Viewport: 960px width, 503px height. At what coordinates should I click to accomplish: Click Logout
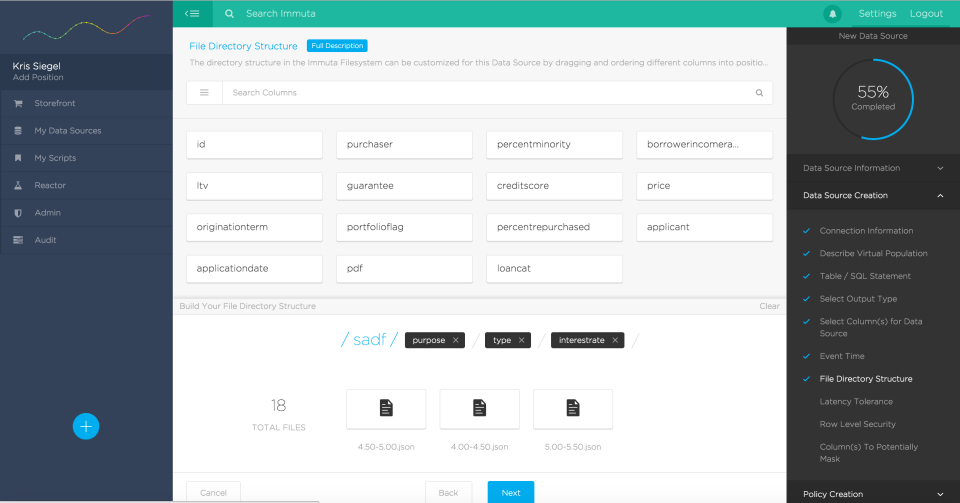926,13
